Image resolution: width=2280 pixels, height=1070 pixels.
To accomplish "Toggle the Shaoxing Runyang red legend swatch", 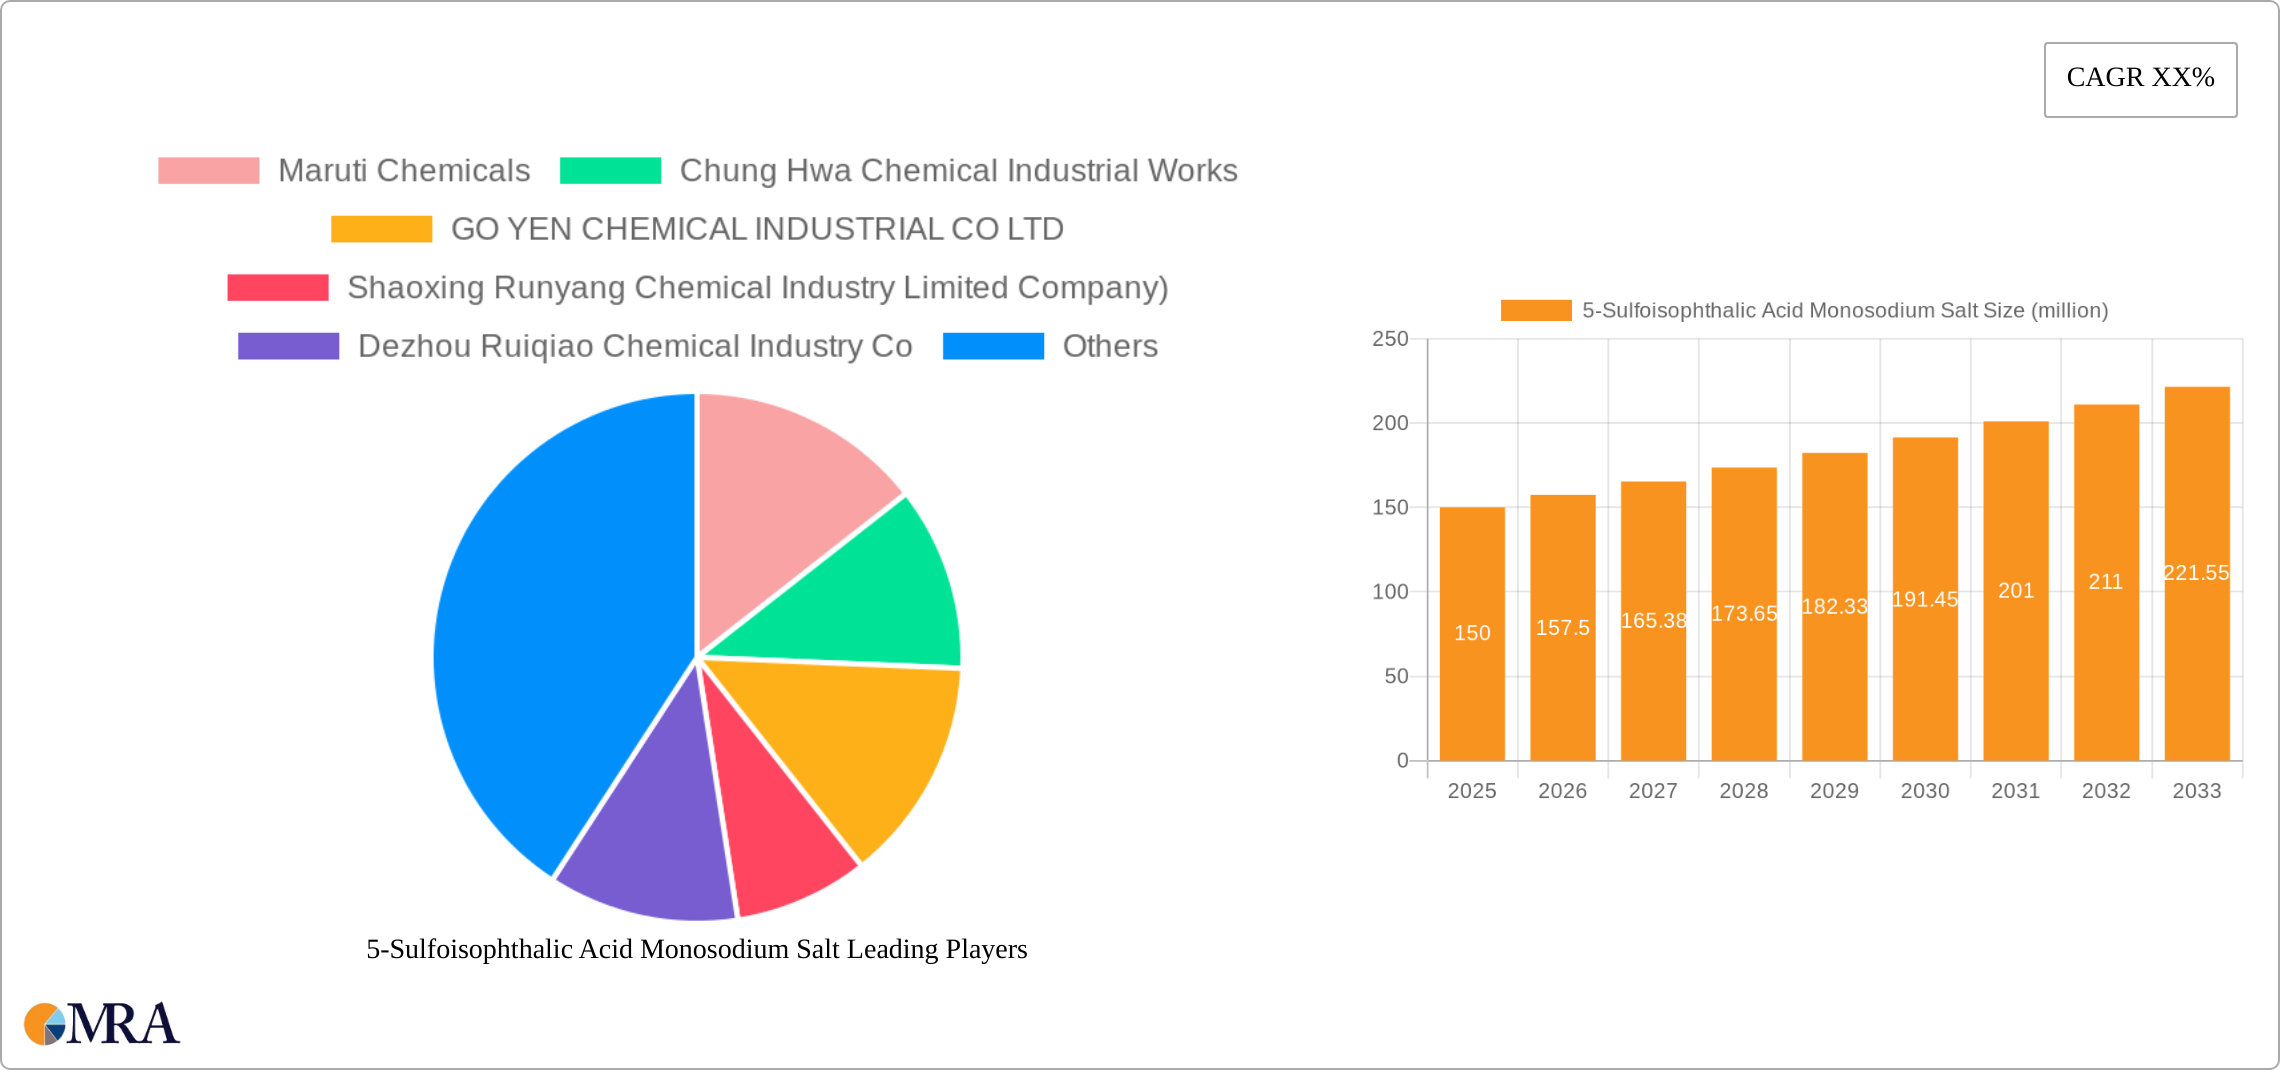I will 277,287.
